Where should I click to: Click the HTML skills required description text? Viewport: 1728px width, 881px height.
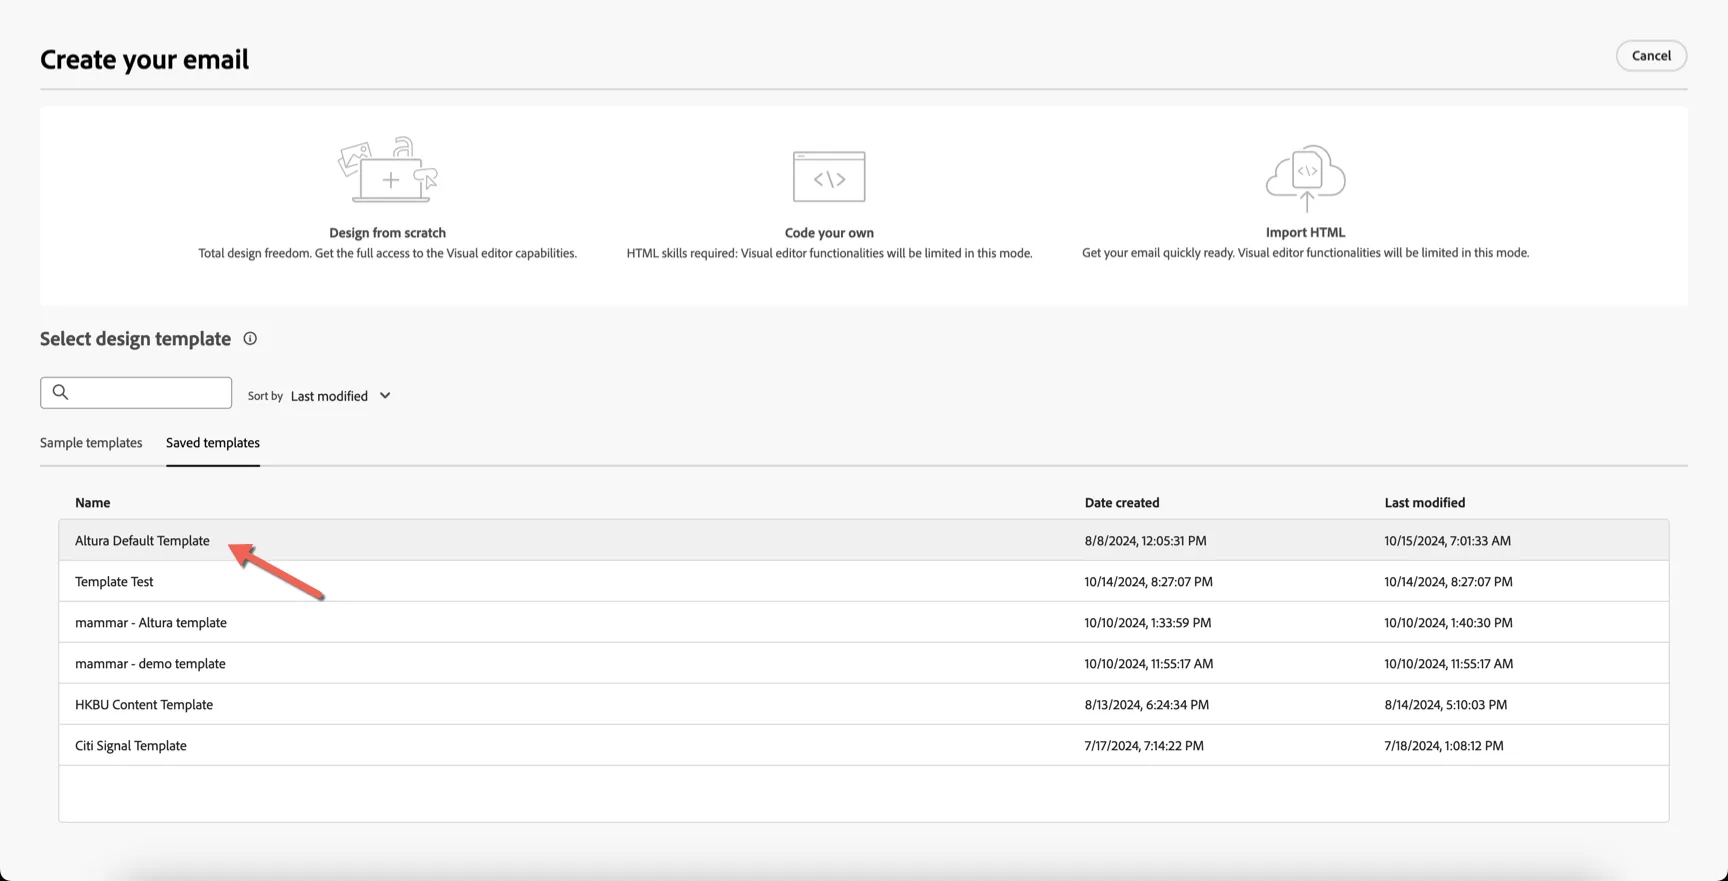pyautogui.click(x=829, y=254)
